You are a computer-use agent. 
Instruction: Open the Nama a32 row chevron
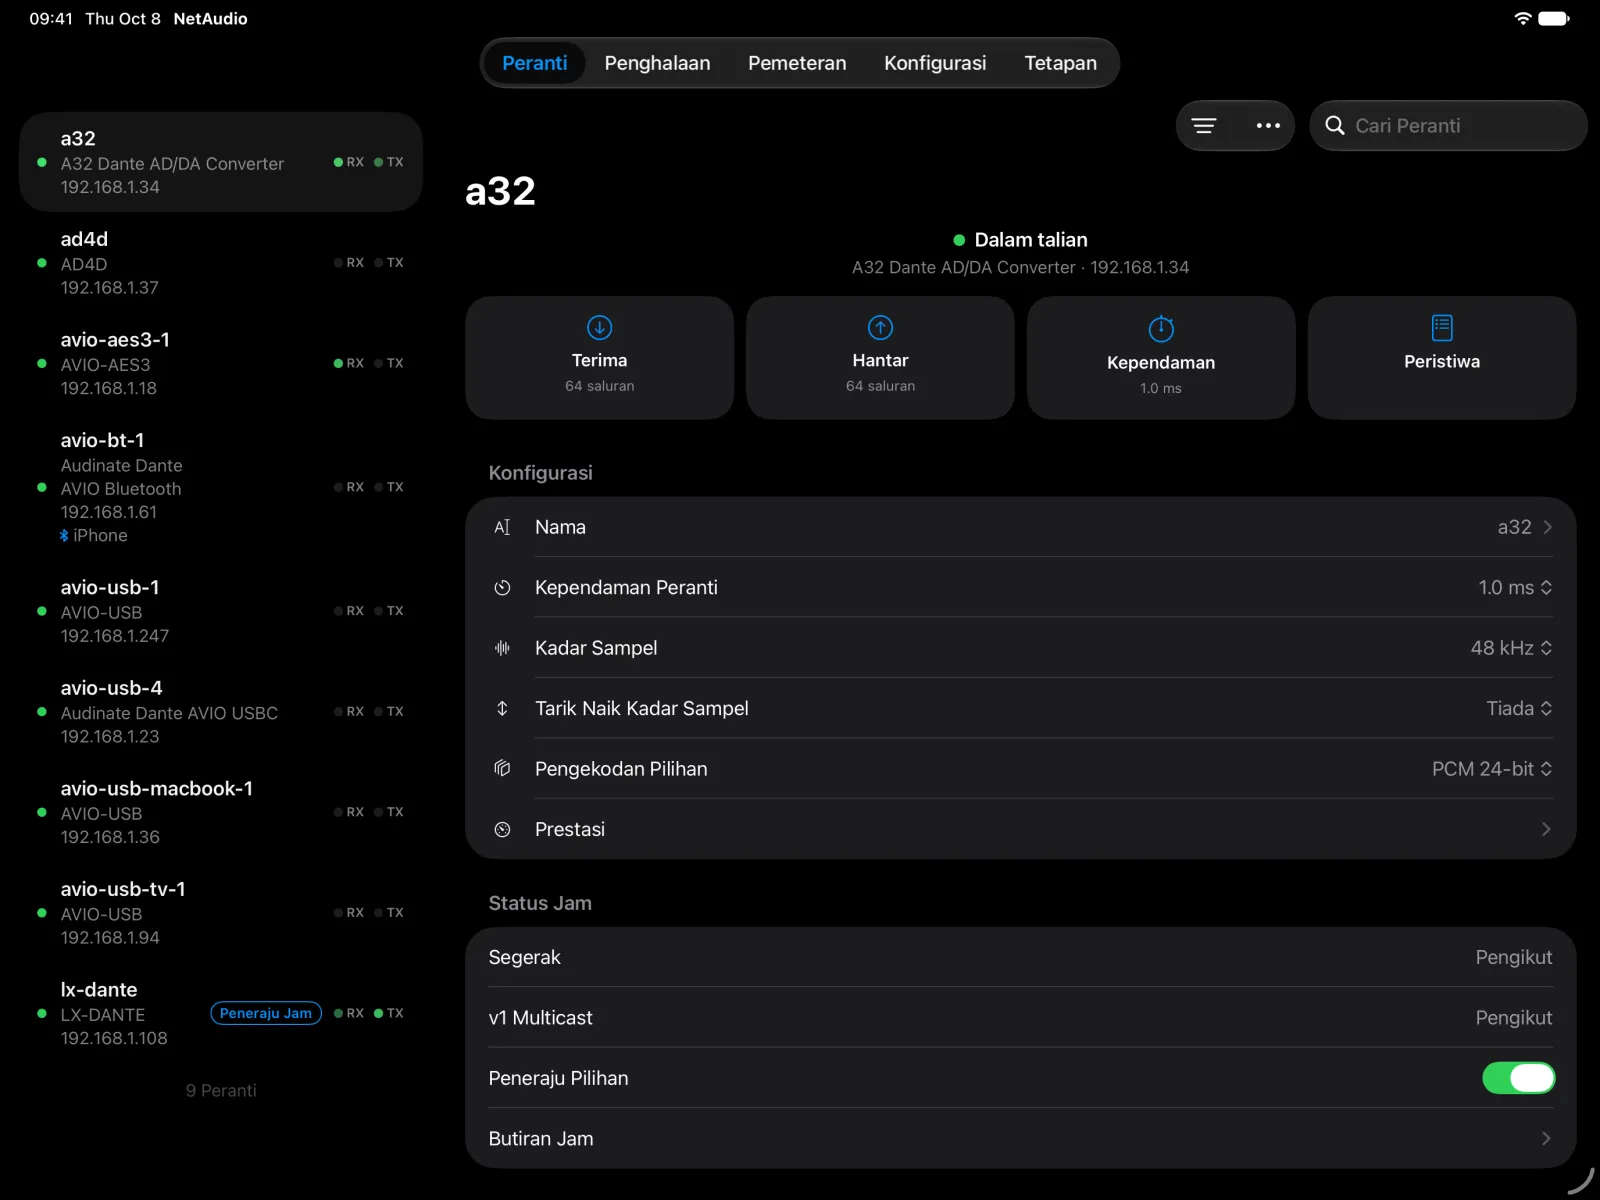(x=1547, y=527)
